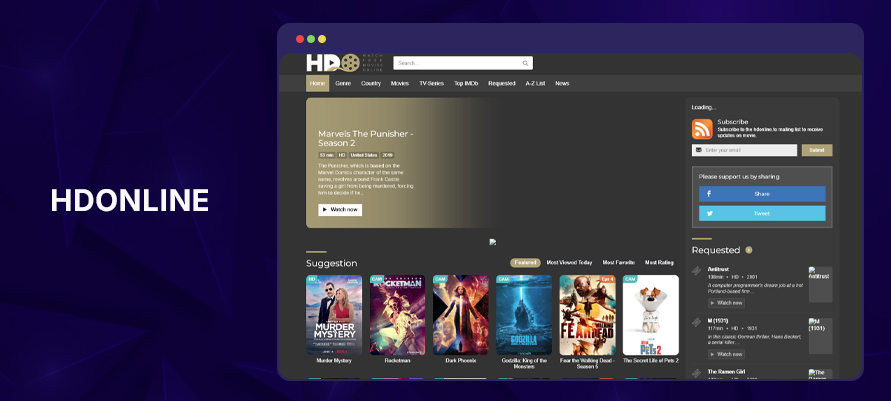Click the Tweet button
The height and width of the screenshot is (401, 891).
click(762, 214)
